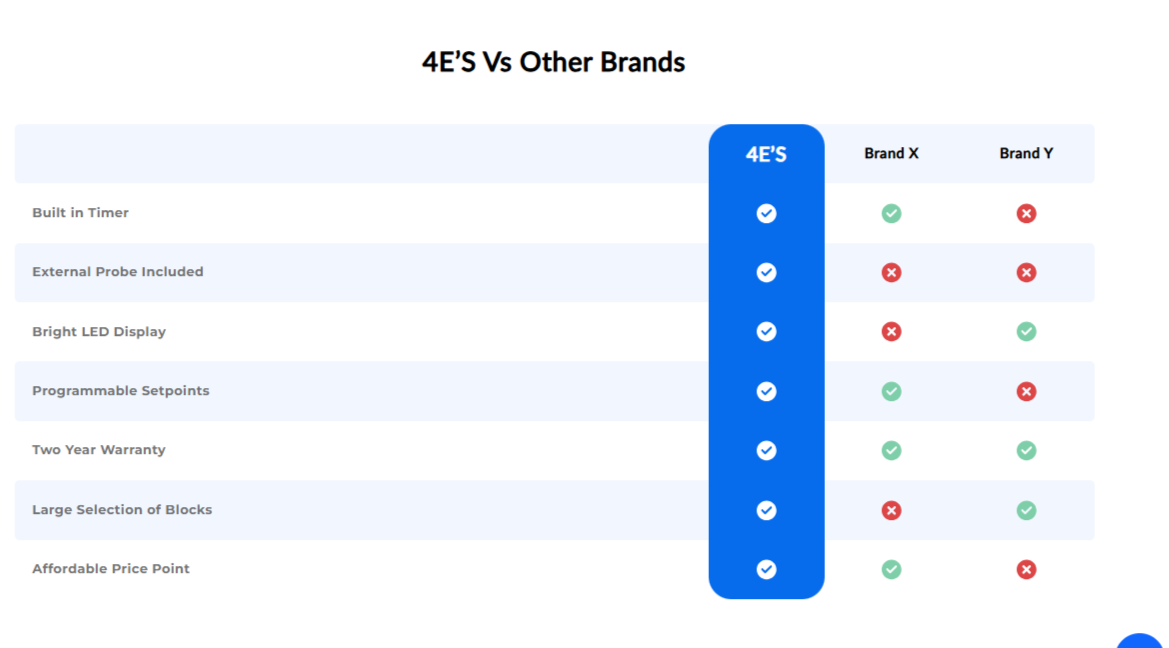This screenshot has height=648, width=1169.
Task: Click the 4E'S Vs Other Brands heading
Action: [x=553, y=62]
